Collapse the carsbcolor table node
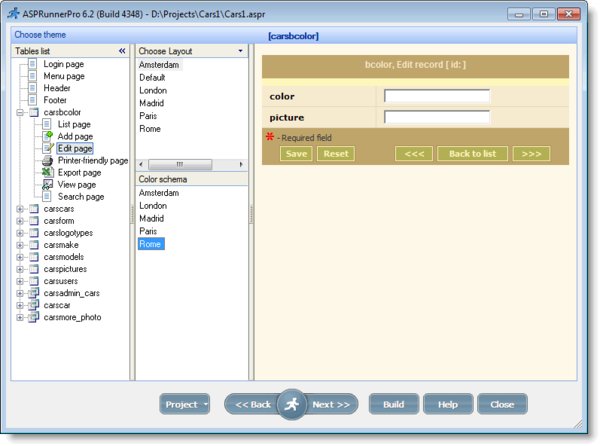Screen dimensions: 600x446 20,112
